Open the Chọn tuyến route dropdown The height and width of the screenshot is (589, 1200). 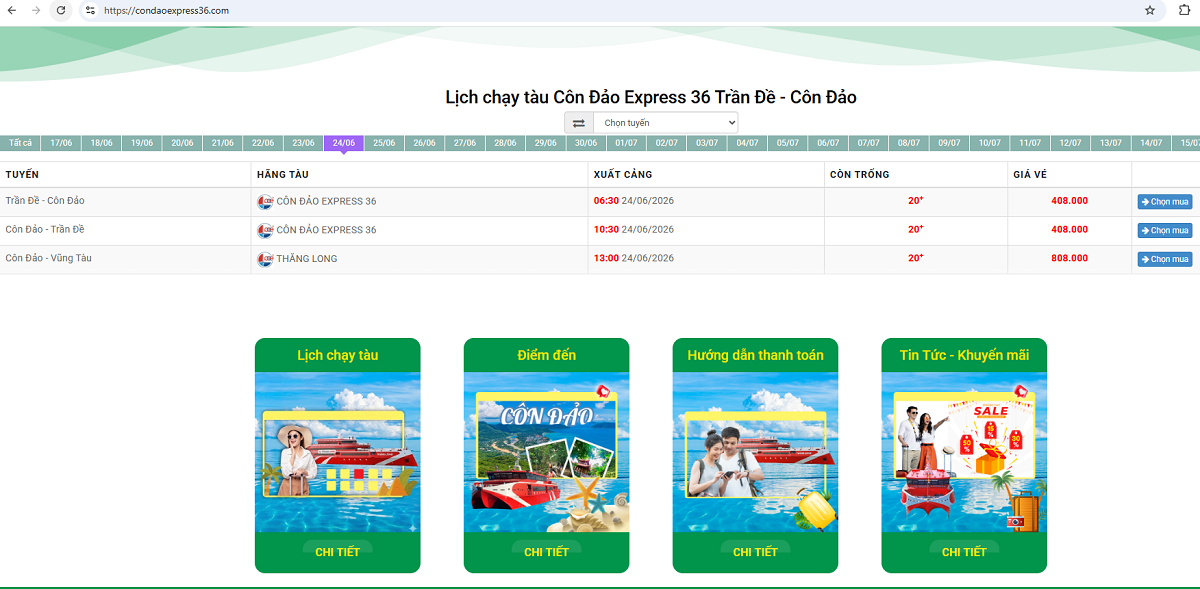(x=666, y=123)
